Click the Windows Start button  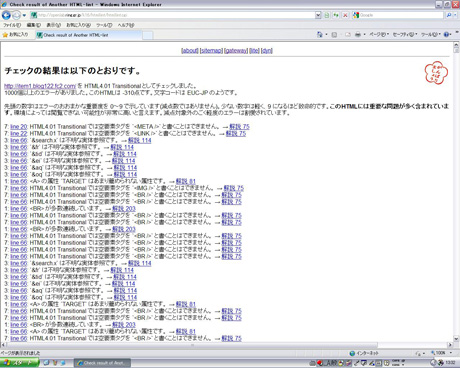point(19,363)
